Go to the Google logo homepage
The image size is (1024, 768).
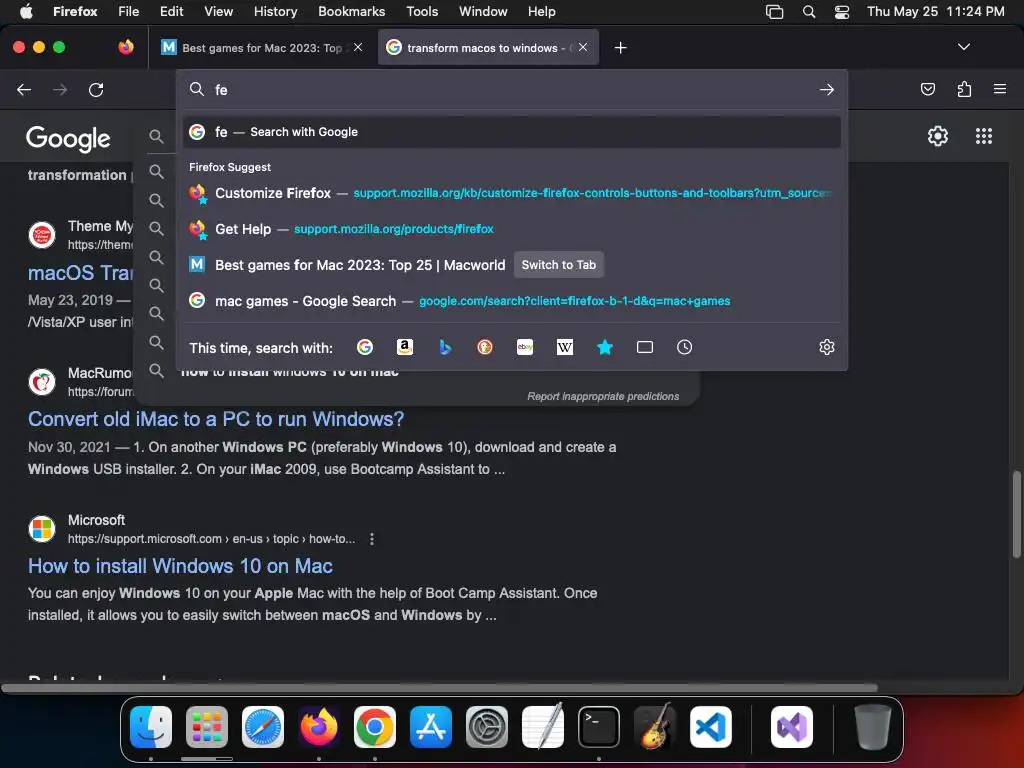click(x=68, y=138)
